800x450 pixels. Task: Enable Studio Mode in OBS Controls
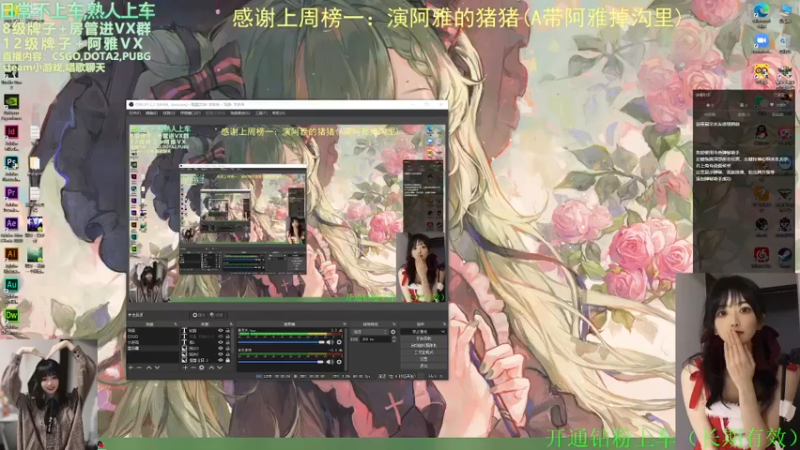pyautogui.click(x=424, y=352)
